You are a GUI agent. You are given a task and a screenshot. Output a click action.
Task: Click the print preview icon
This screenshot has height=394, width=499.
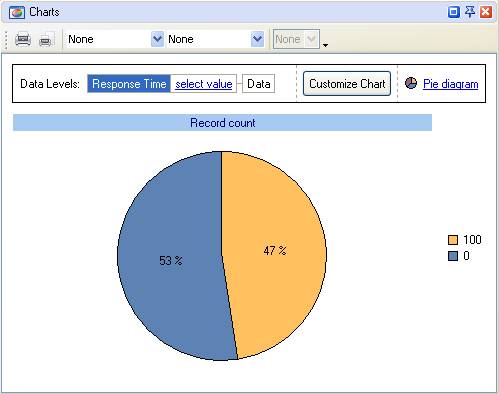[47, 40]
